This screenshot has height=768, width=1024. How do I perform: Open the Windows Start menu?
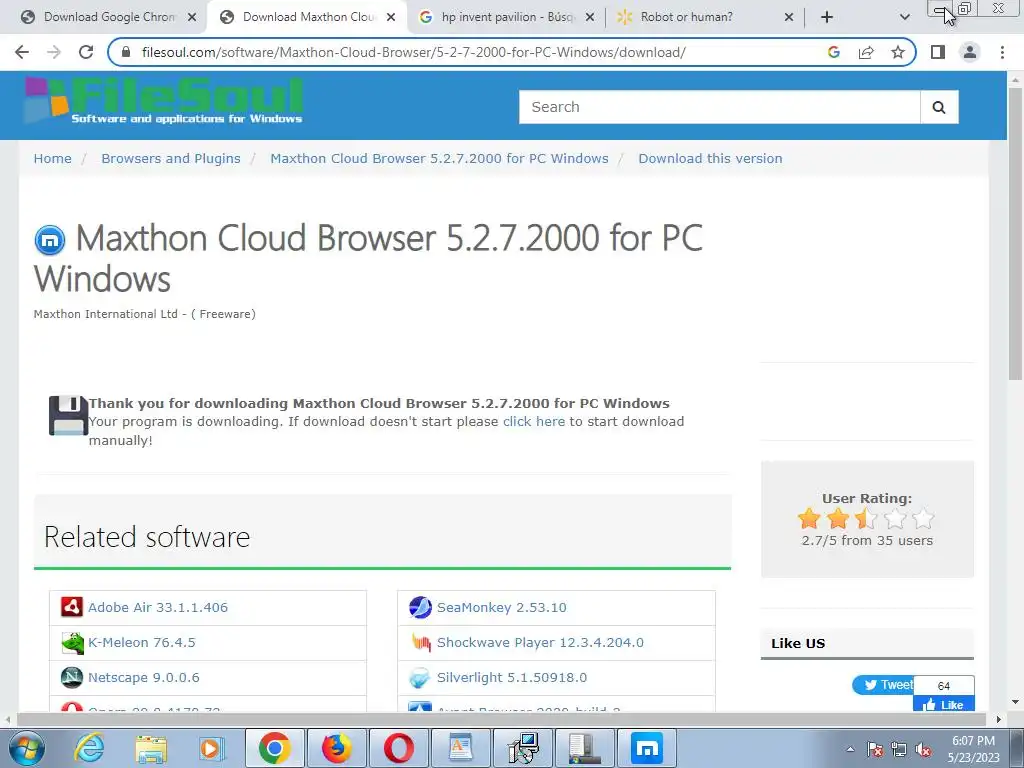pos(27,748)
